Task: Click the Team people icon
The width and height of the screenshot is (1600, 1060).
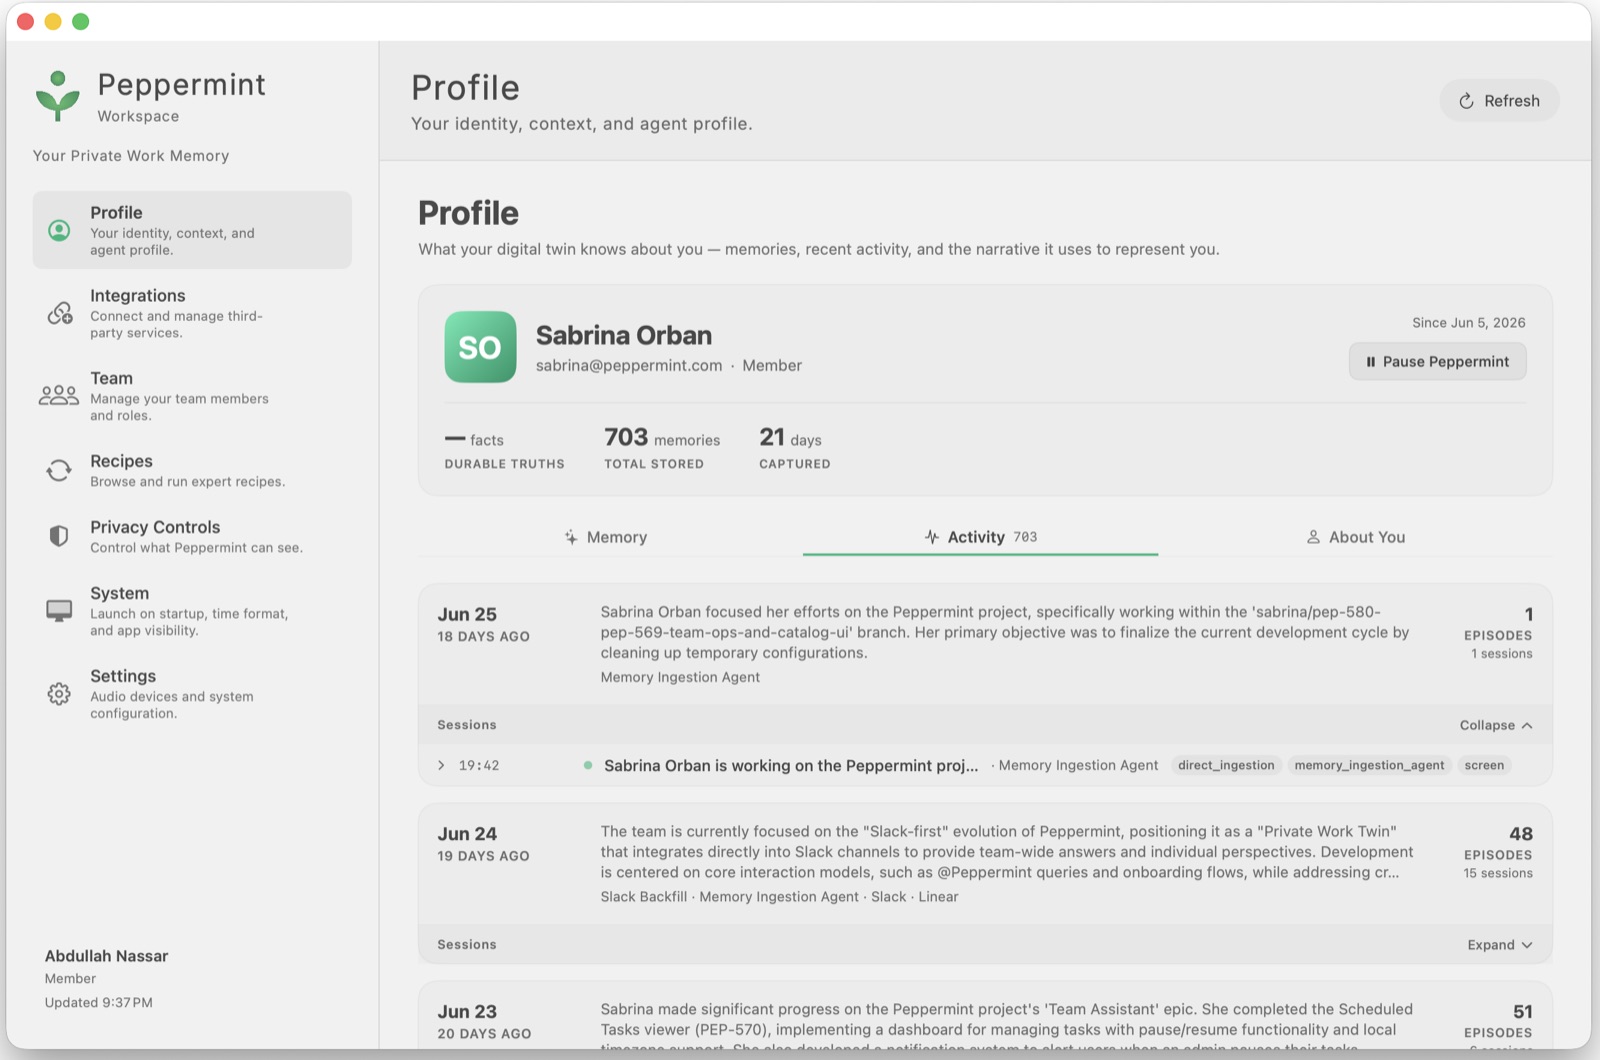Action: 59,396
